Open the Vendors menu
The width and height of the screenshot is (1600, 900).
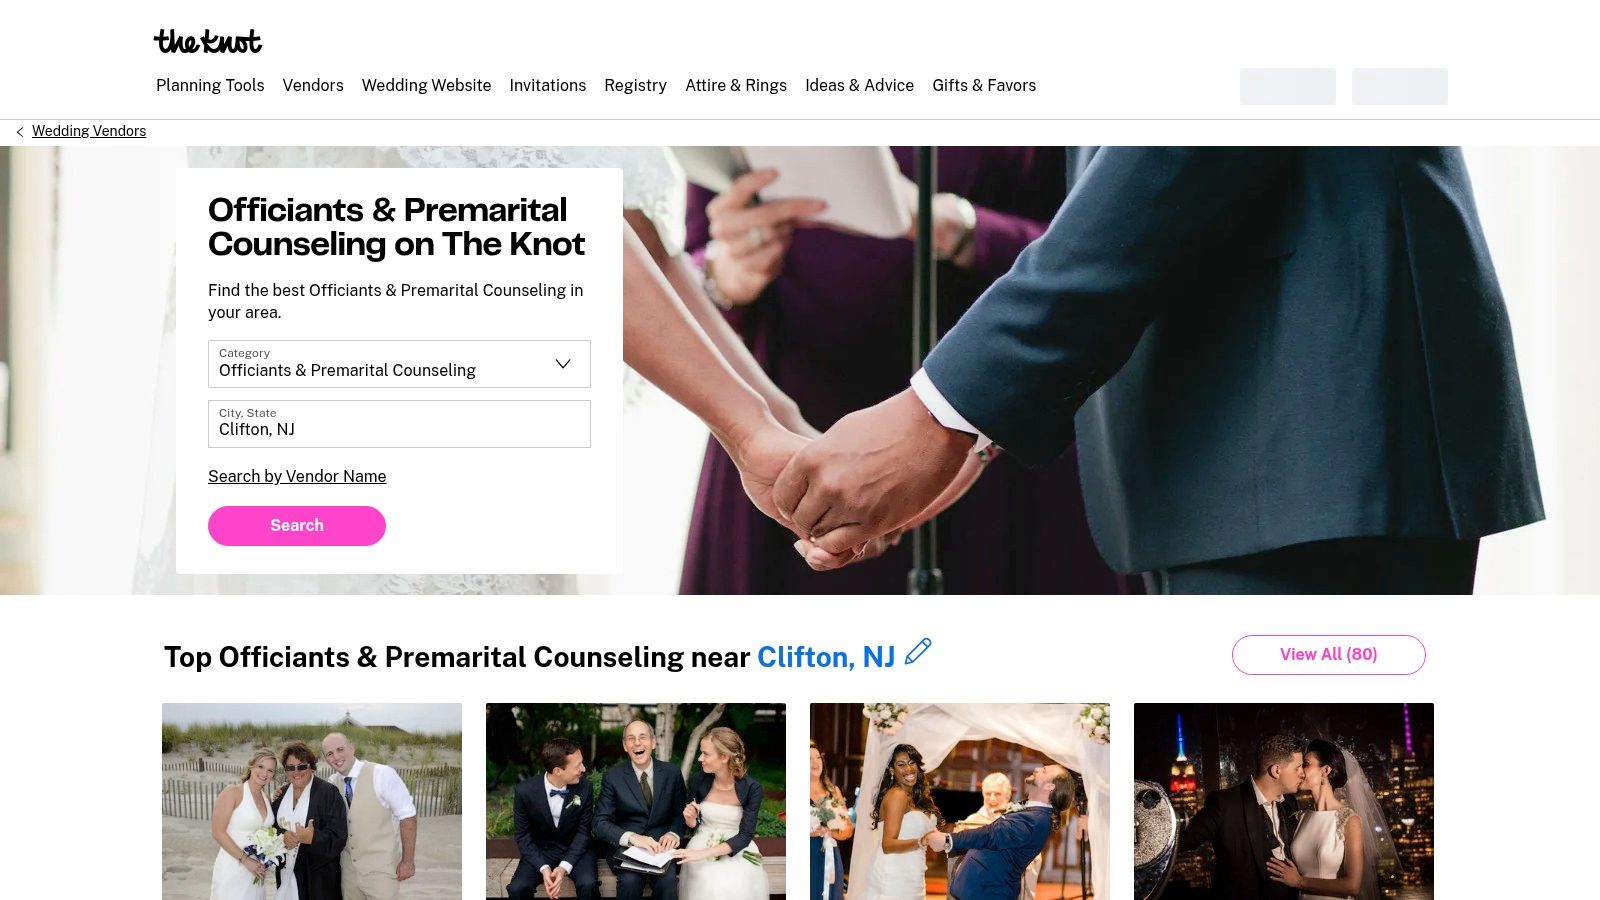coord(313,86)
